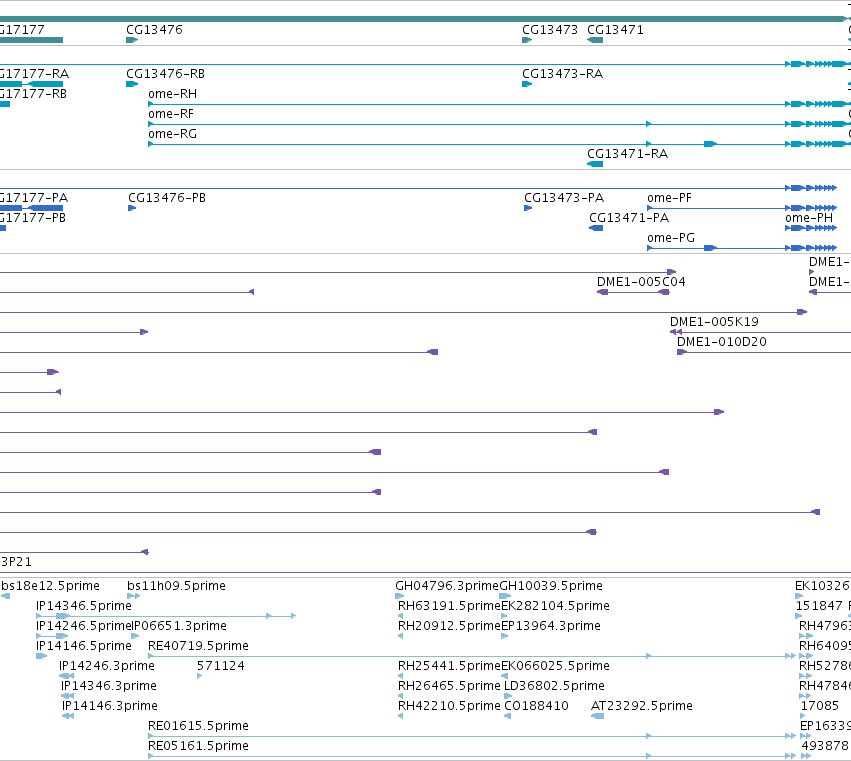Click the IP14246.5prime EST label
The height and width of the screenshot is (761, 851).
point(84,626)
